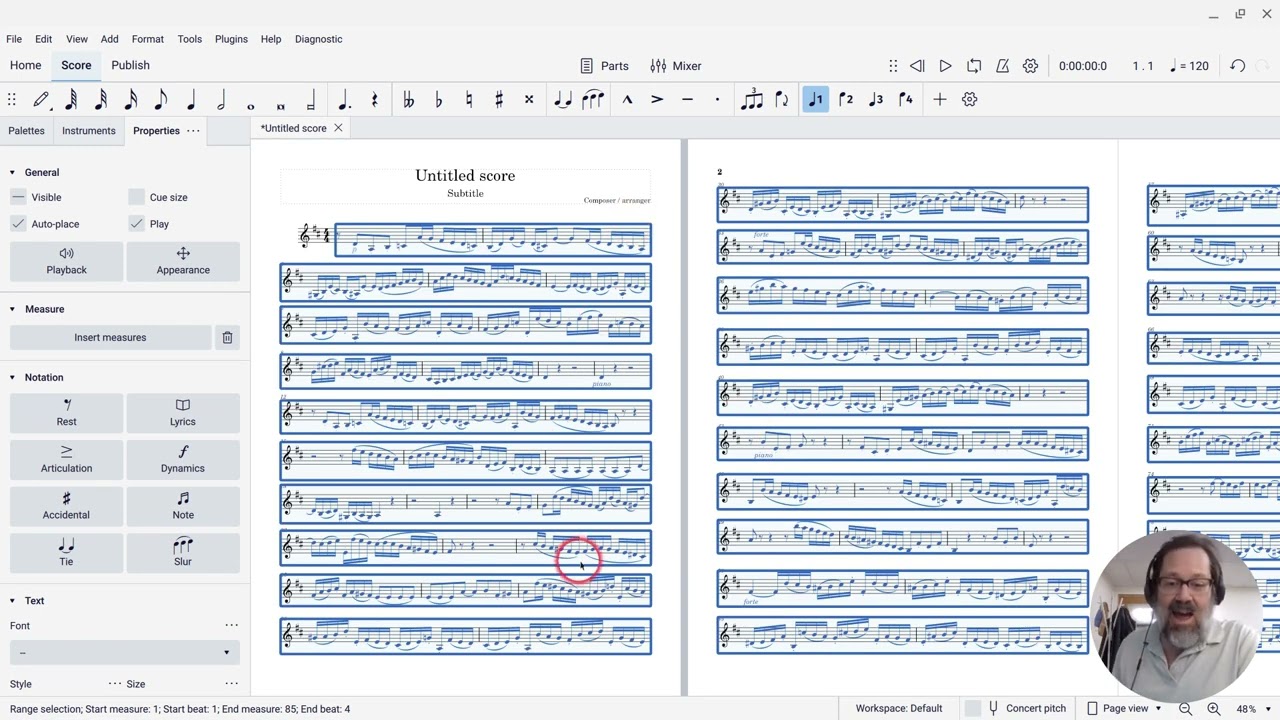This screenshot has height=720, width=1280.
Task: Switch to the Palettes tab
Action: coord(26,130)
